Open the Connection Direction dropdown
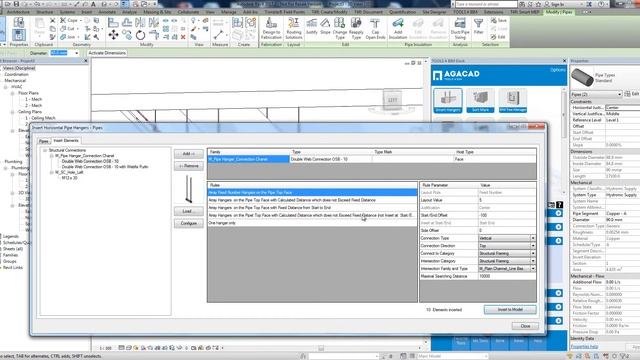The height and width of the screenshot is (360, 640). point(533,246)
